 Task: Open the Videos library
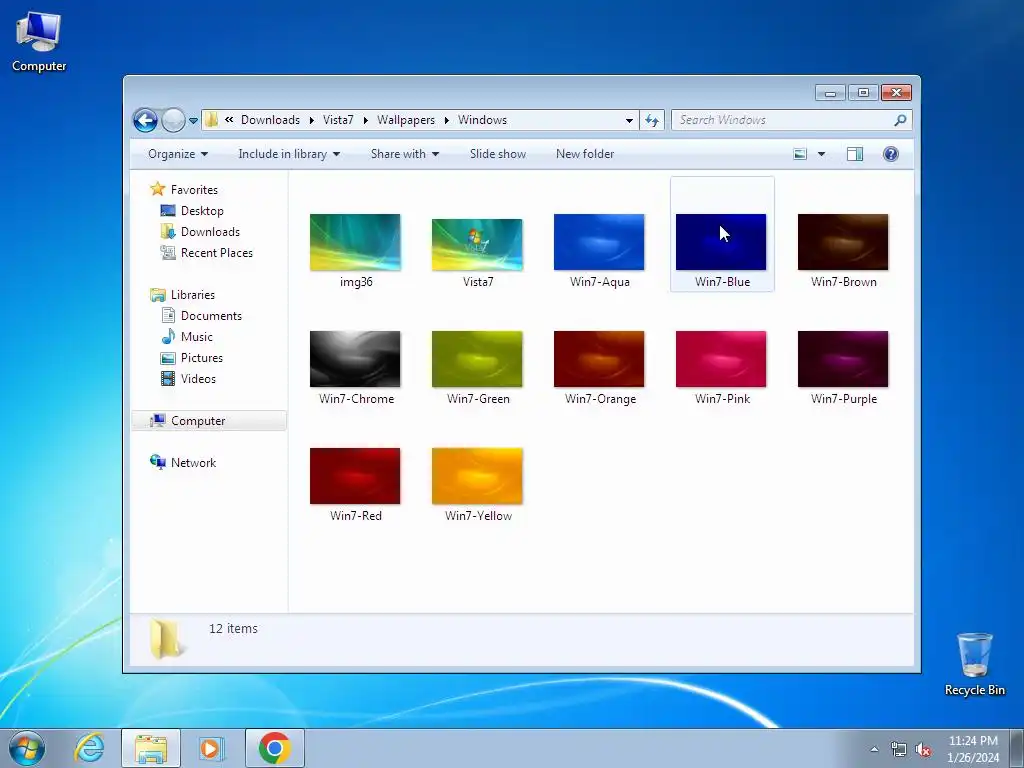coord(198,379)
